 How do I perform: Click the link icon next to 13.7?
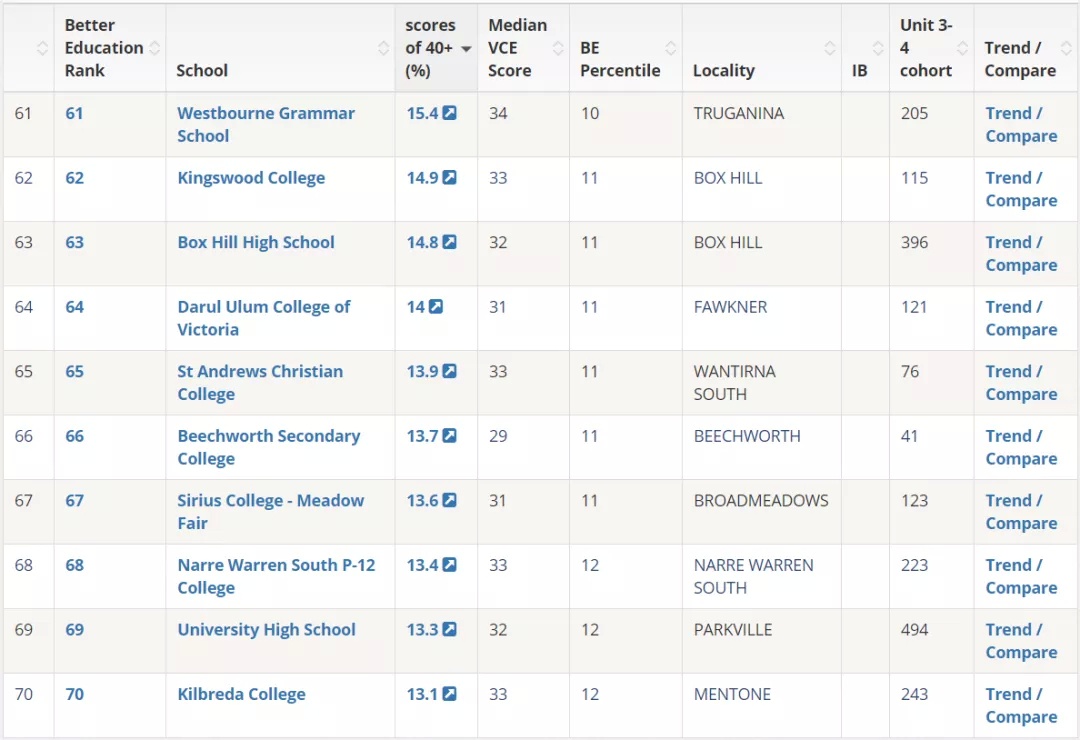tap(449, 435)
